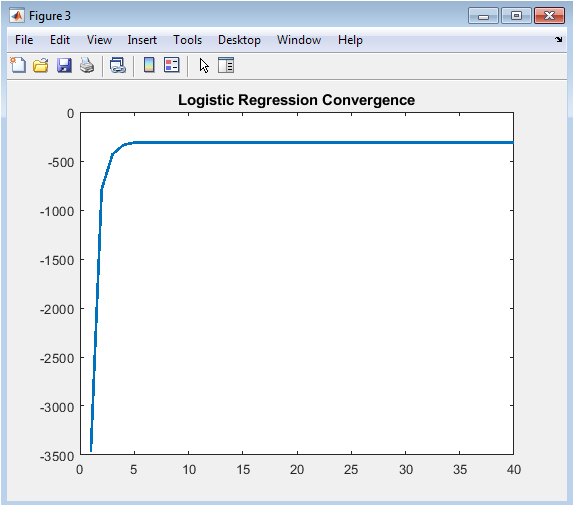Open the Property Editor panel icon

click(226, 66)
